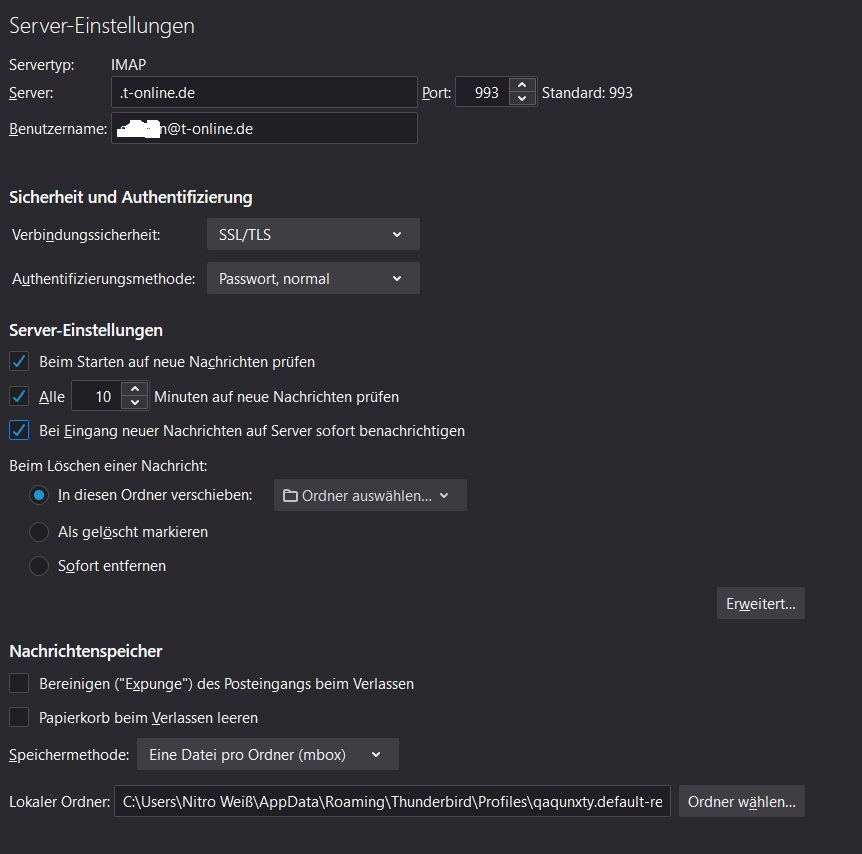Click folder icon in Ordner auswählen dropdown

(290, 496)
